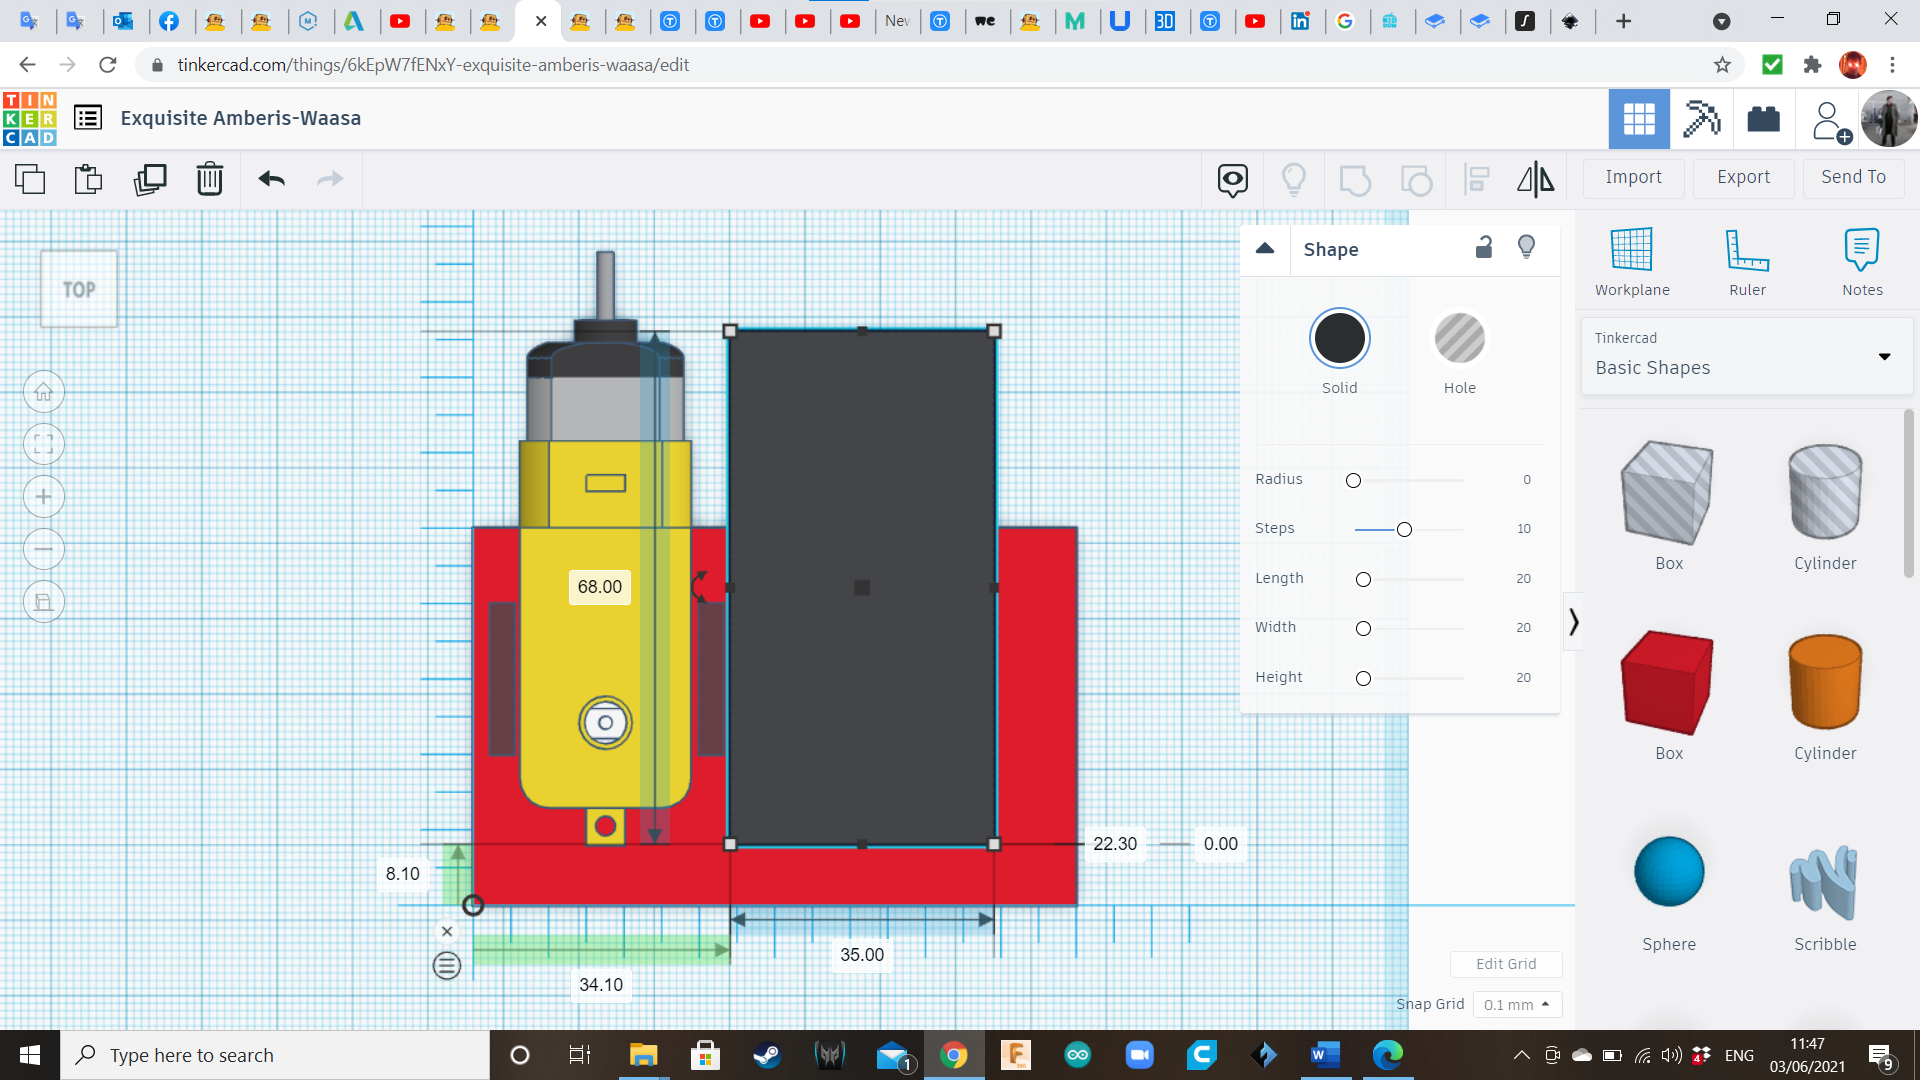Collapse the Shape inspector panel
This screenshot has height=1080, width=1920.
pos(1265,249)
